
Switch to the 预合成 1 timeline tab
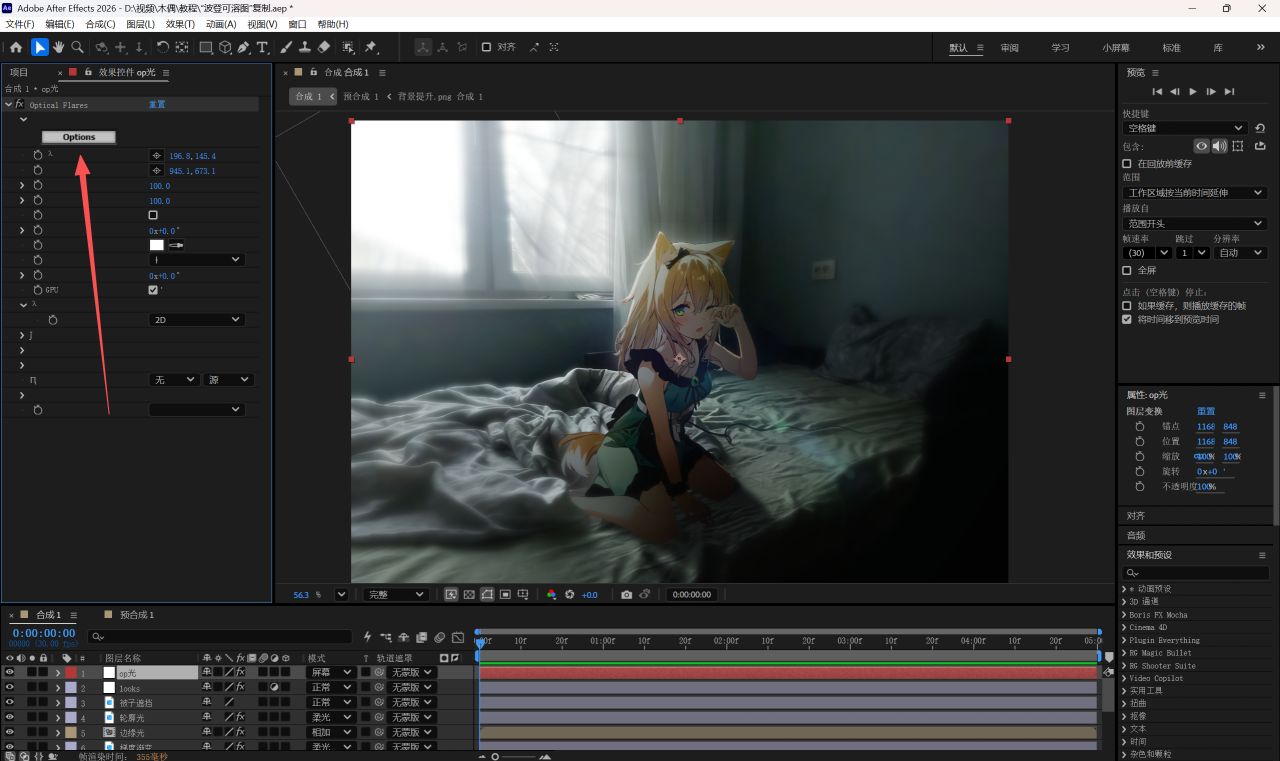pos(137,615)
